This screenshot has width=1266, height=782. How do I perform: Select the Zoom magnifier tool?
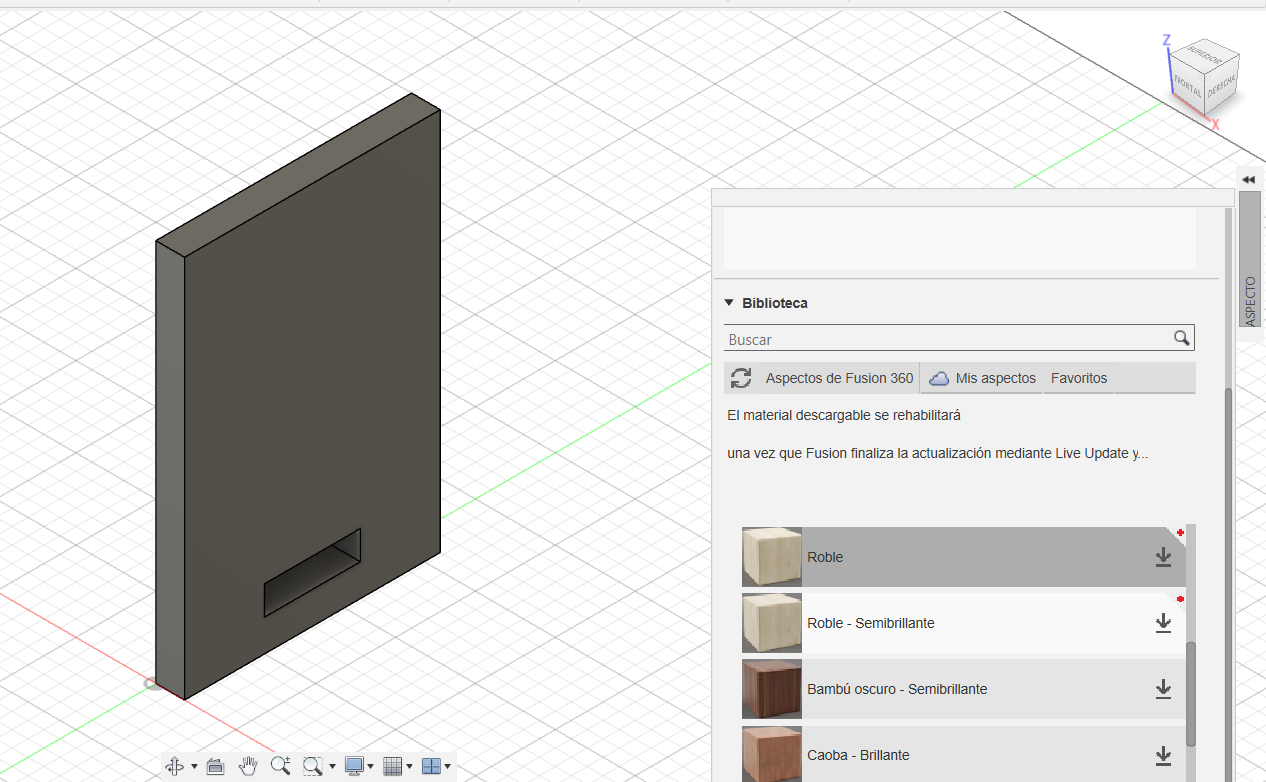point(280,766)
